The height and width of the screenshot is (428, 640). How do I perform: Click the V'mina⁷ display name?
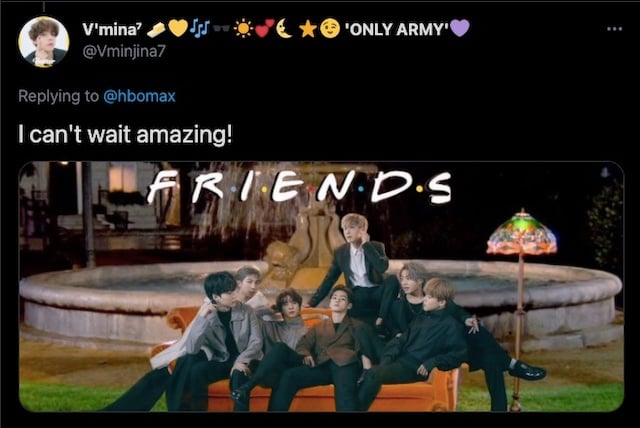(112, 29)
